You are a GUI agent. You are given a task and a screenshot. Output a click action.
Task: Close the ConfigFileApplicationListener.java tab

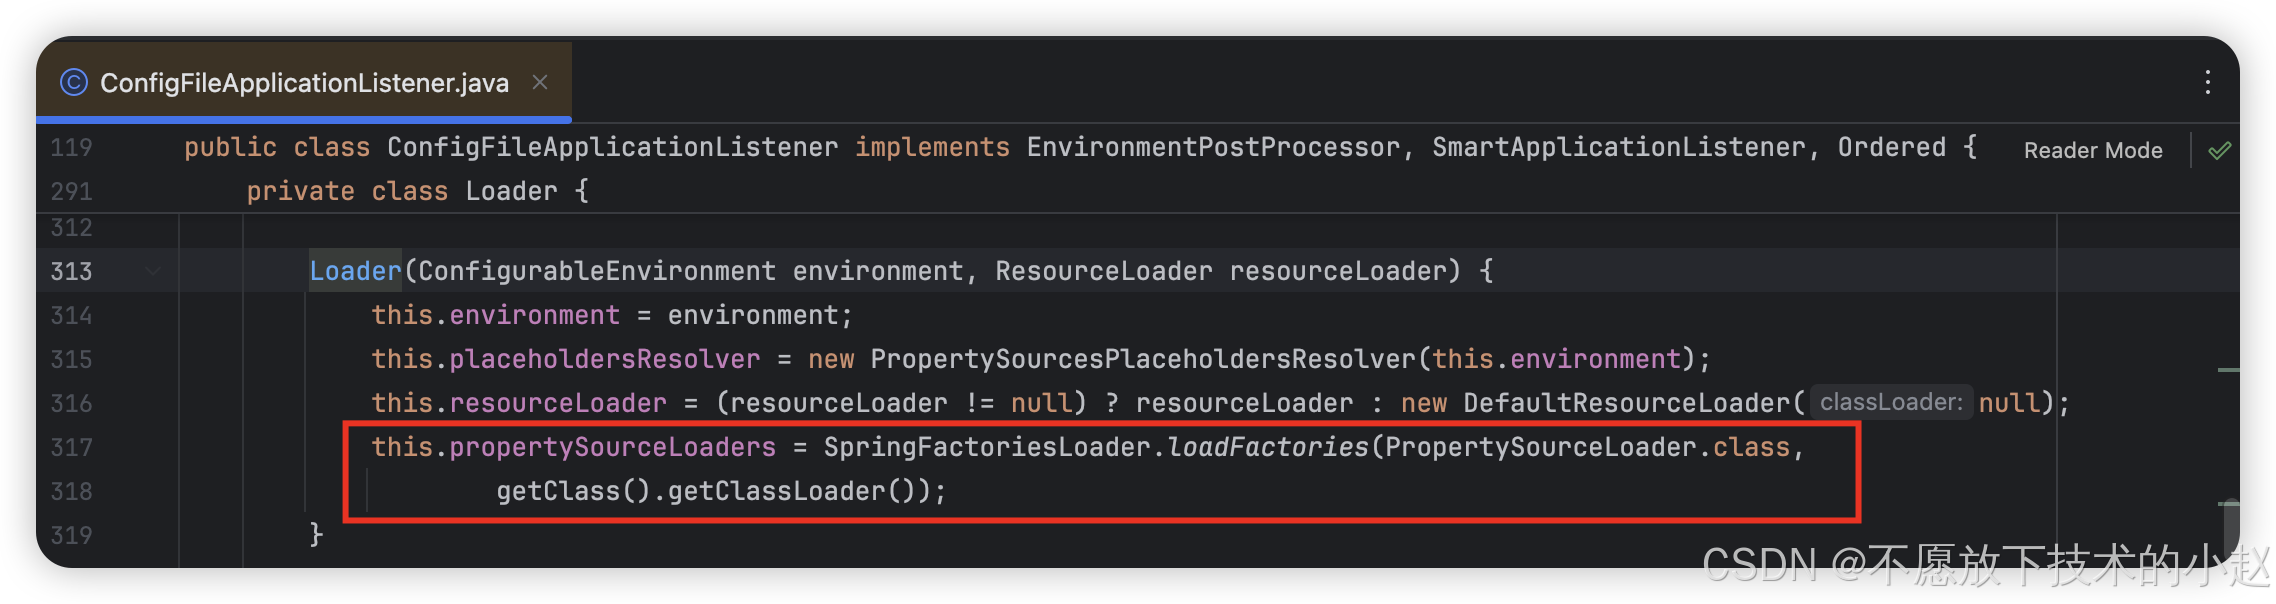pyautogui.click(x=540, y=82)
